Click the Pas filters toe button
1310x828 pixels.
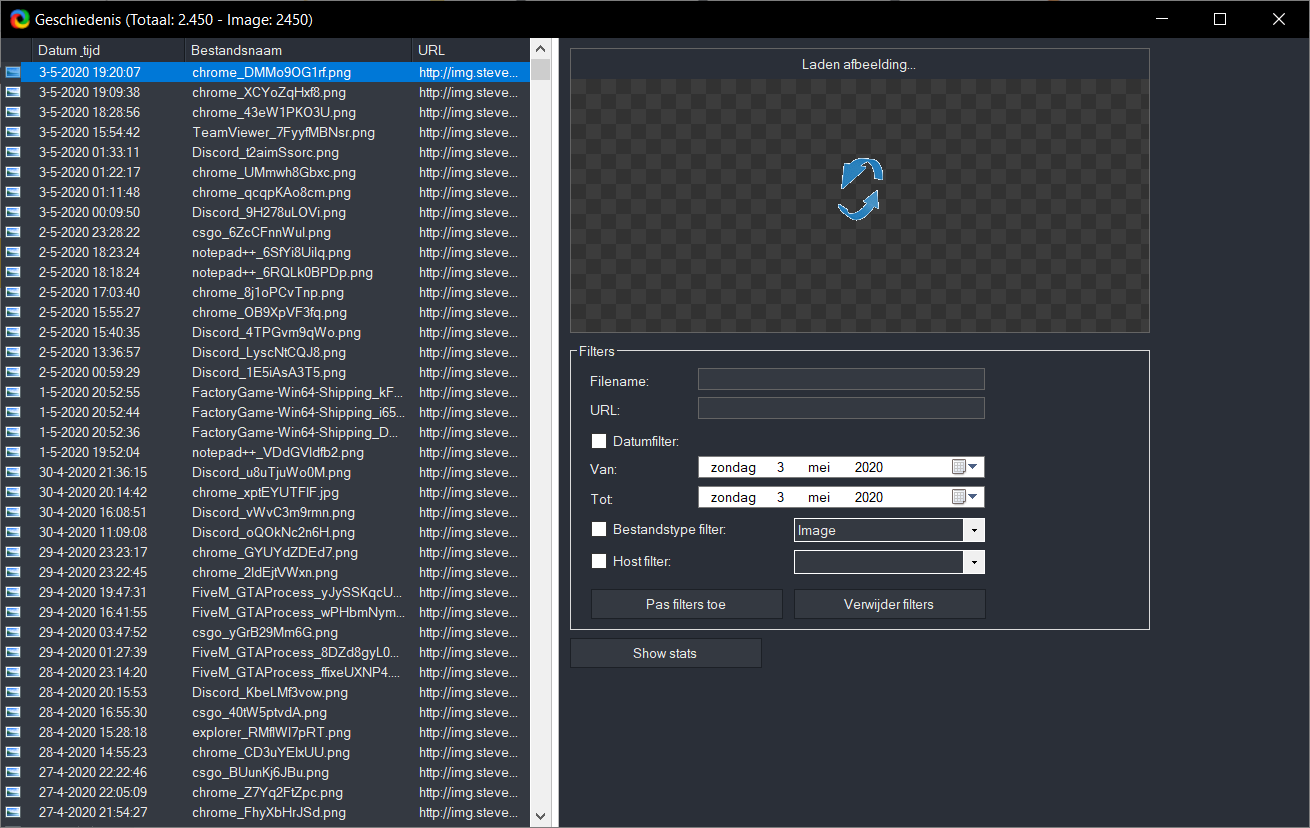pos(686,604)
